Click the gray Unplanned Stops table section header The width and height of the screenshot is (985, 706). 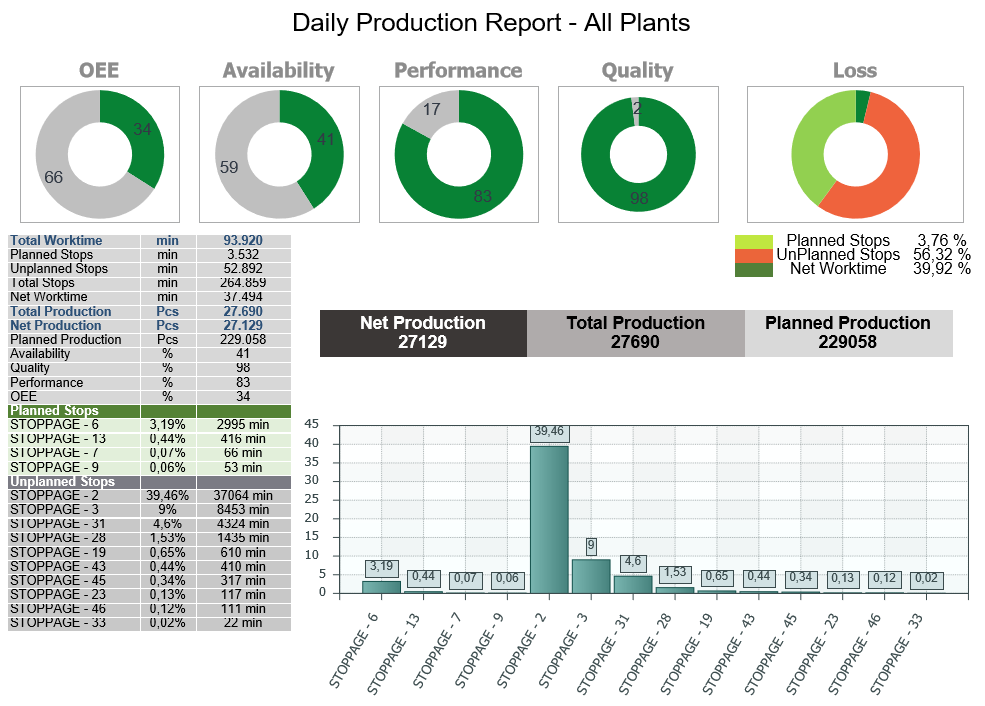(149, 482)
